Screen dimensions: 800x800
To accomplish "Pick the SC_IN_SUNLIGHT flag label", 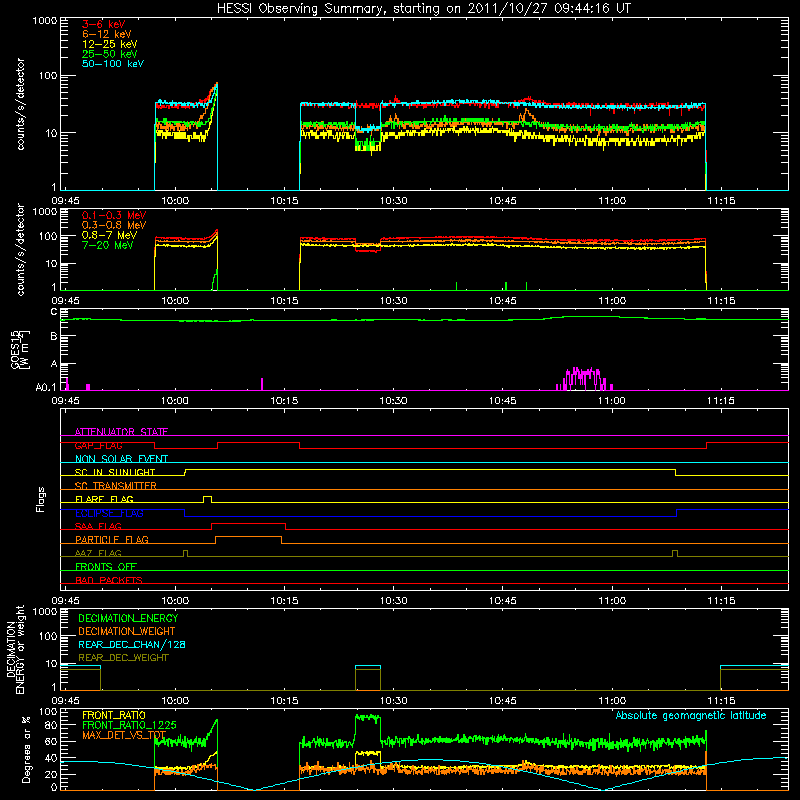I will tap(115, 472).
